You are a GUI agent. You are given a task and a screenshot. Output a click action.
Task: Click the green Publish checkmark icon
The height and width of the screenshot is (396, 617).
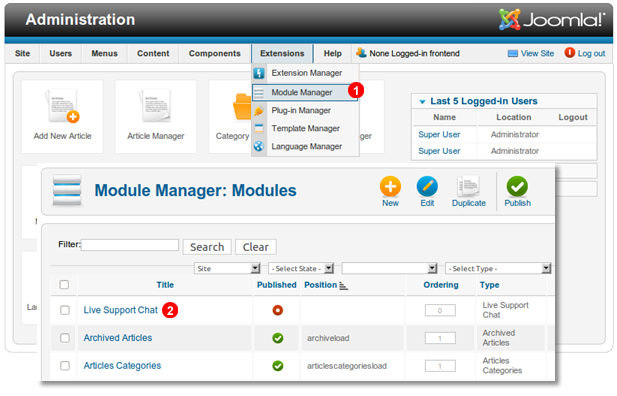pos(517,186)
